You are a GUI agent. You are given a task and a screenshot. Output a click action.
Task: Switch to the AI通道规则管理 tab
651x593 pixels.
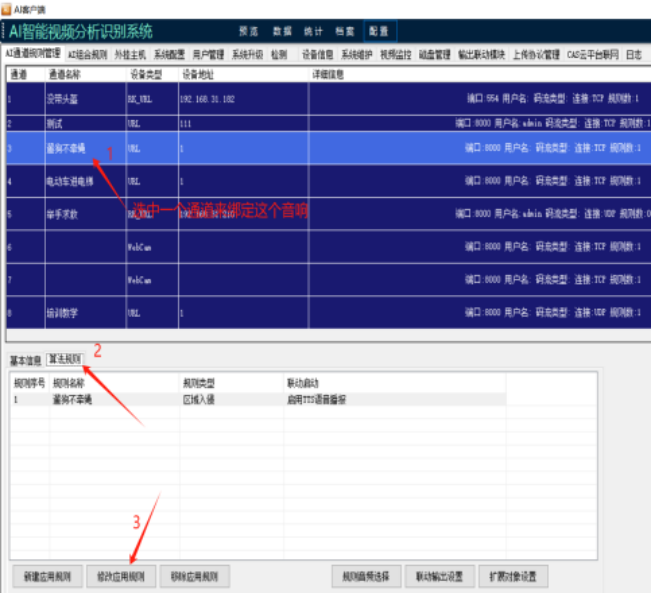tap(33, 53)
